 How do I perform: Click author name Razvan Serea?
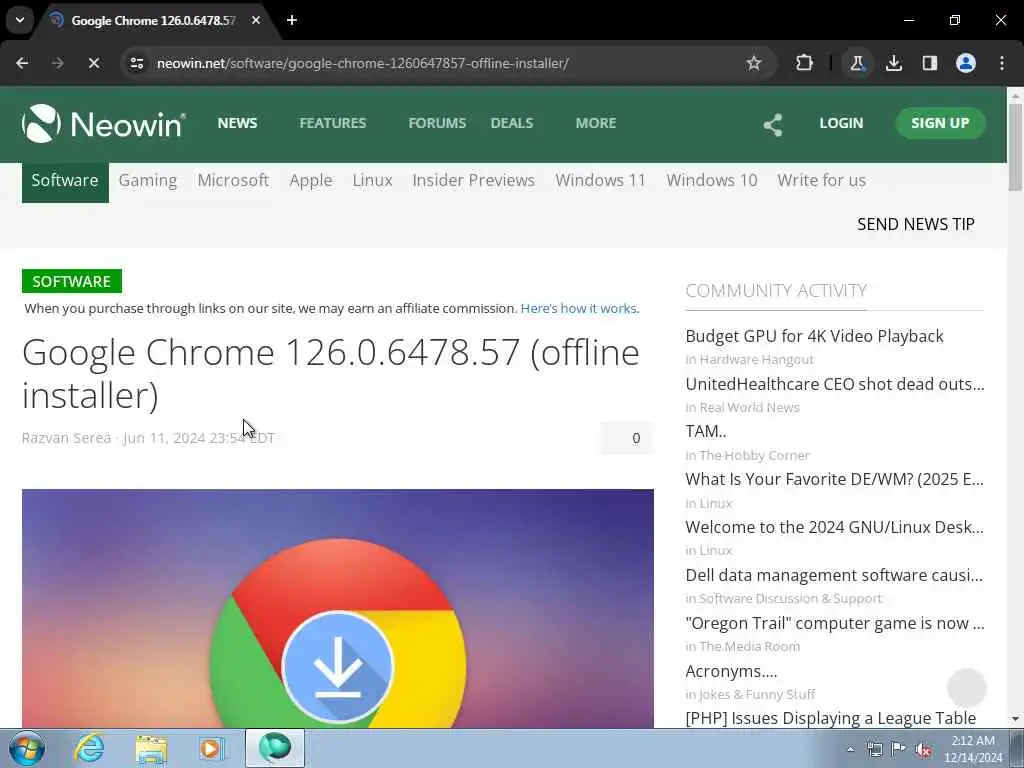(67, 438)
